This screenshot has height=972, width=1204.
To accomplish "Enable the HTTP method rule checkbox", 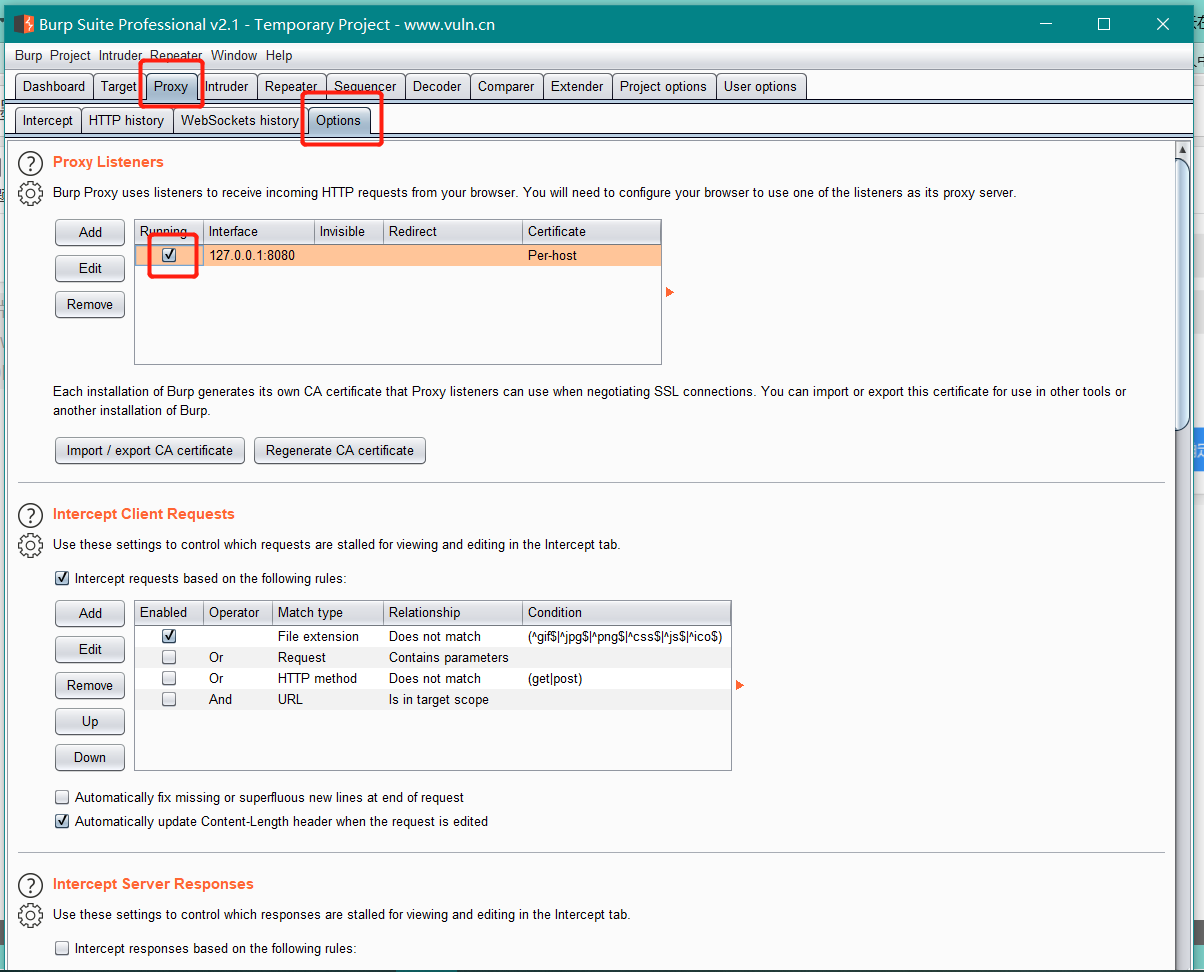I will coord(169,678).
